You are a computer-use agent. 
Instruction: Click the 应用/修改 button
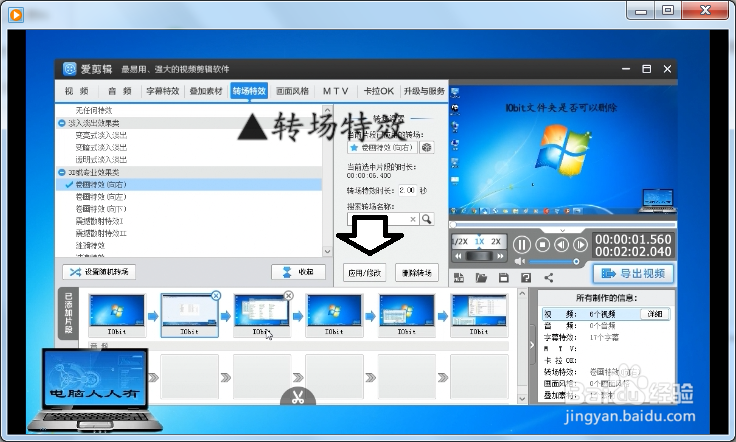pos(365,273)
